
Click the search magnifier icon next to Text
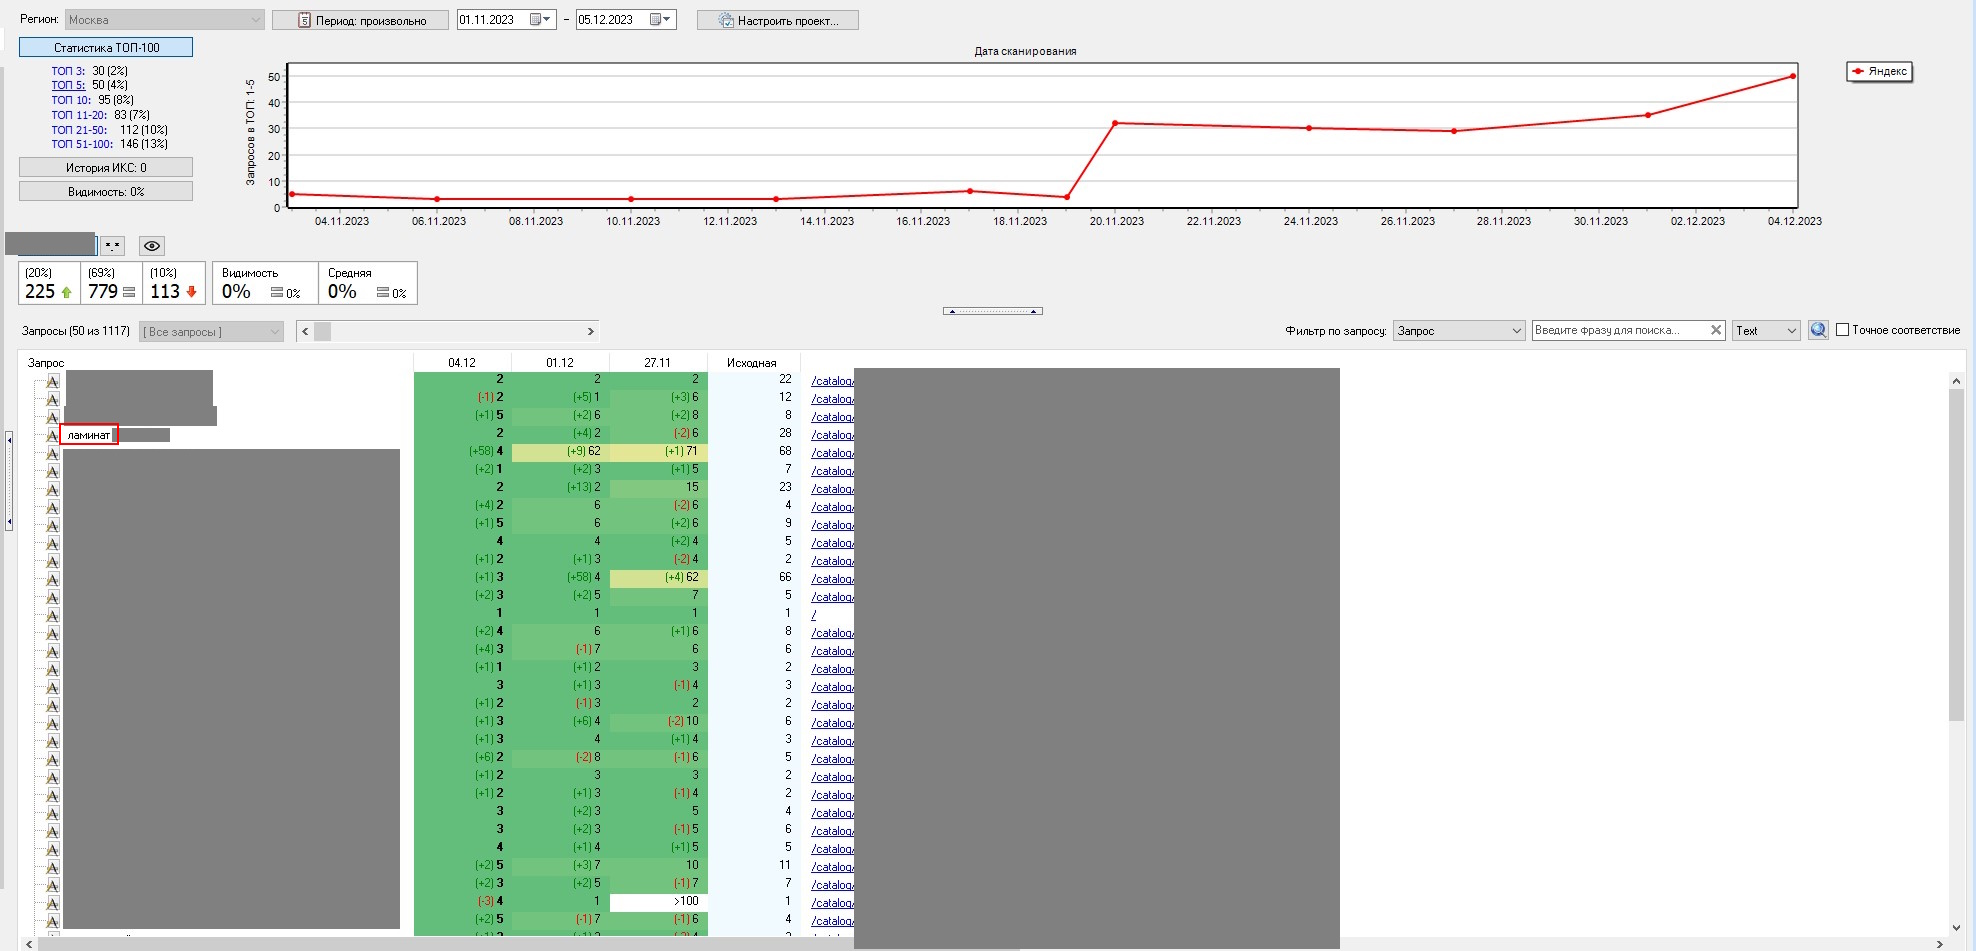pyautogui.click(x=1818, y=330)
